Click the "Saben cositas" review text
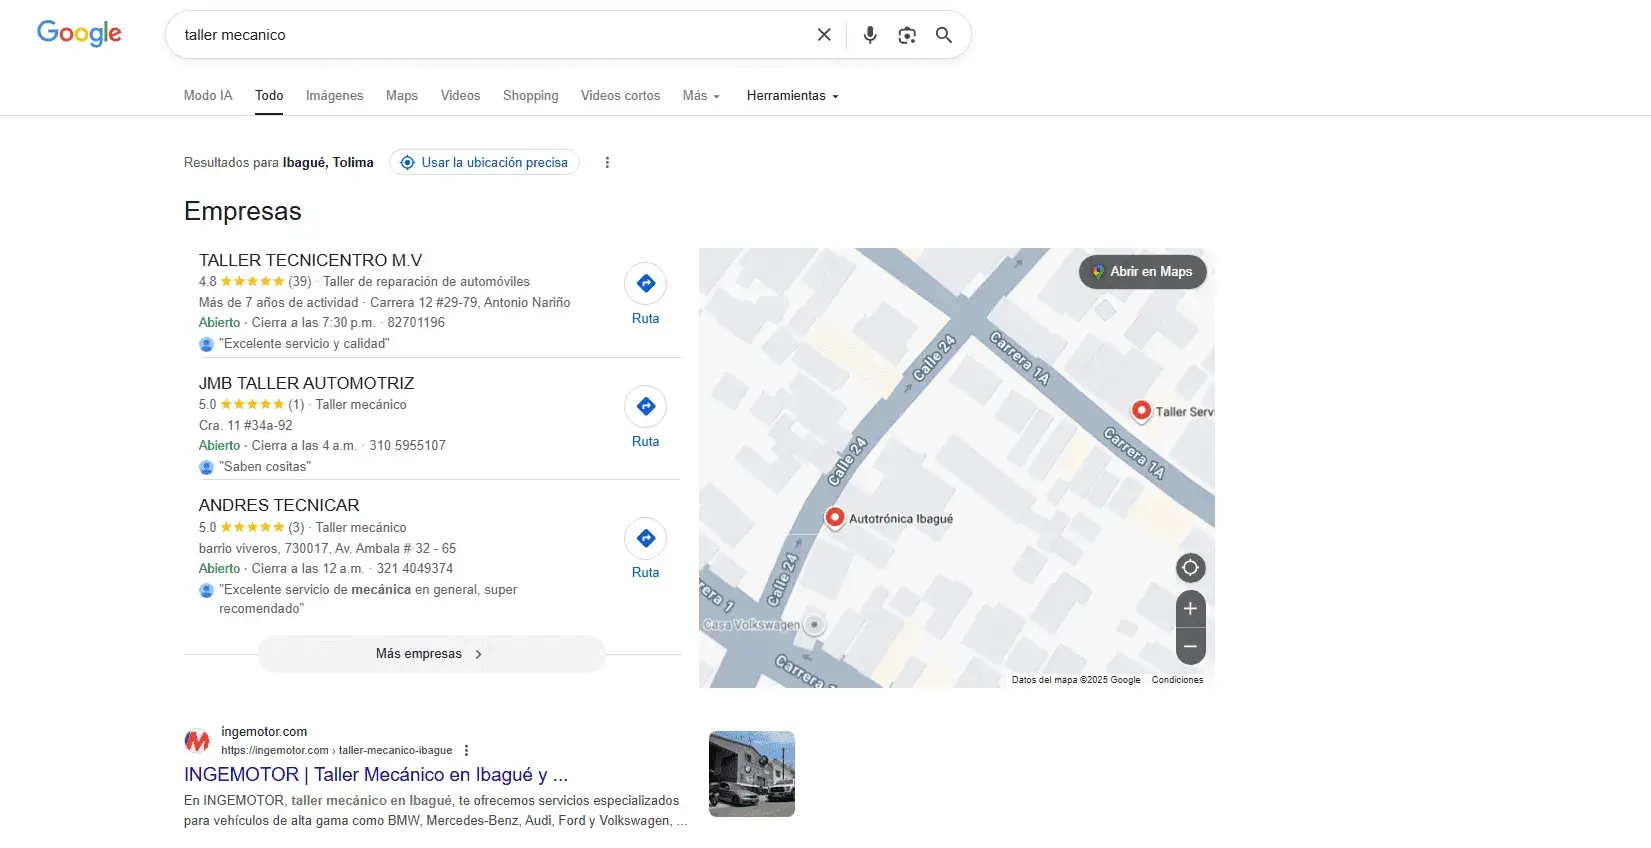The height and width of the screenshot is (848, 1651). pos(265,467)
